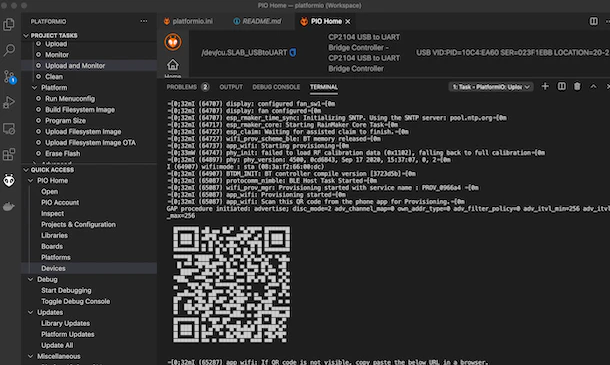Run the Upload and Monitor task
The width and height of the screenshot is (610, 365).
[75, 66]
